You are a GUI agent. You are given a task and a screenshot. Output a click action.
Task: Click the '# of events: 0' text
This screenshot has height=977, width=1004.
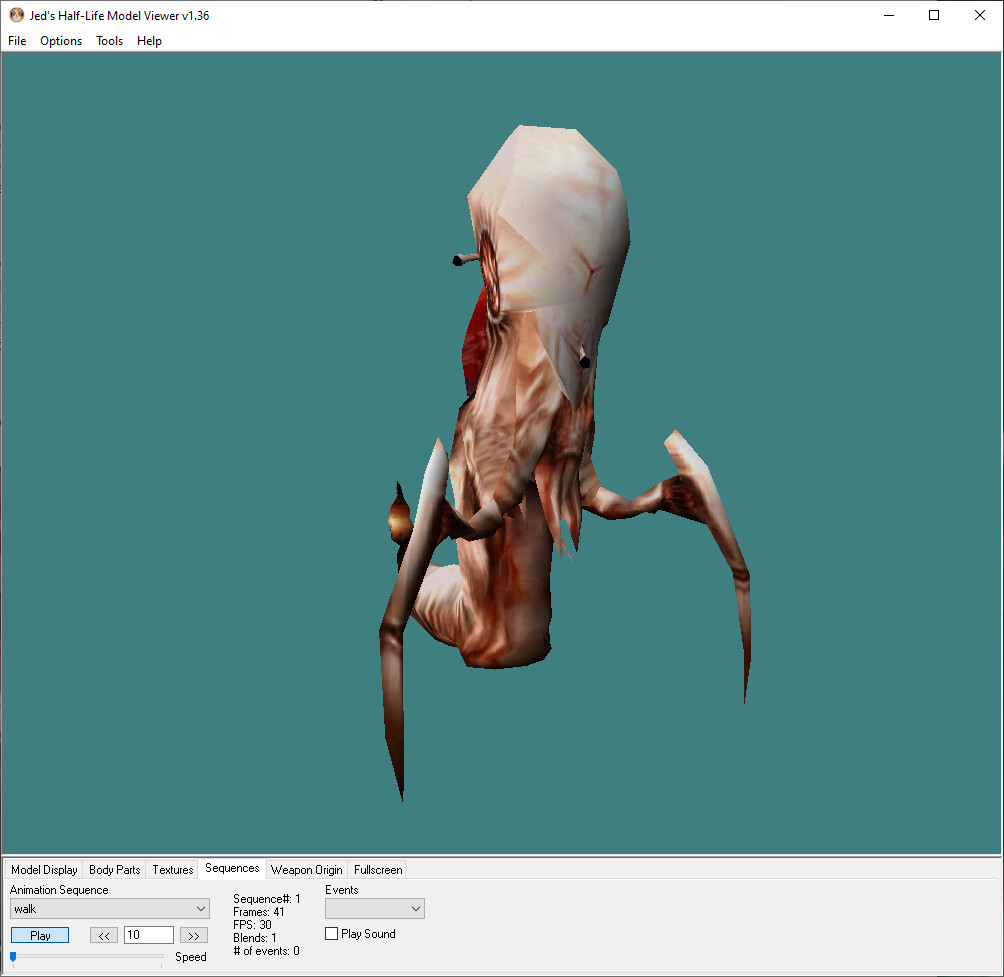pos(266,951)
